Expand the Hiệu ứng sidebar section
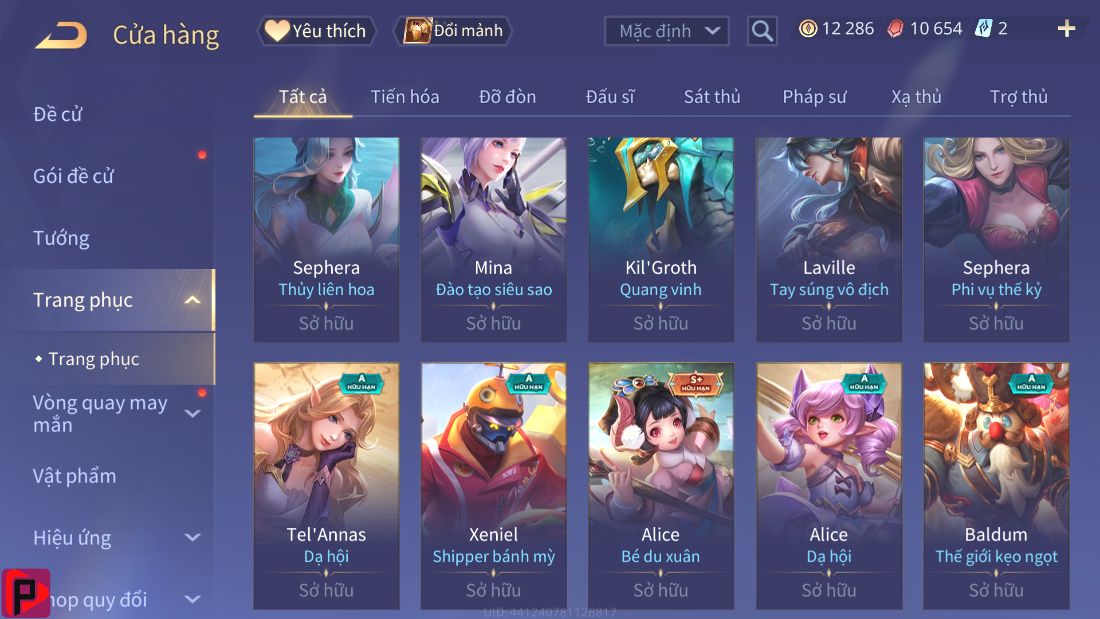 point(192,538)
